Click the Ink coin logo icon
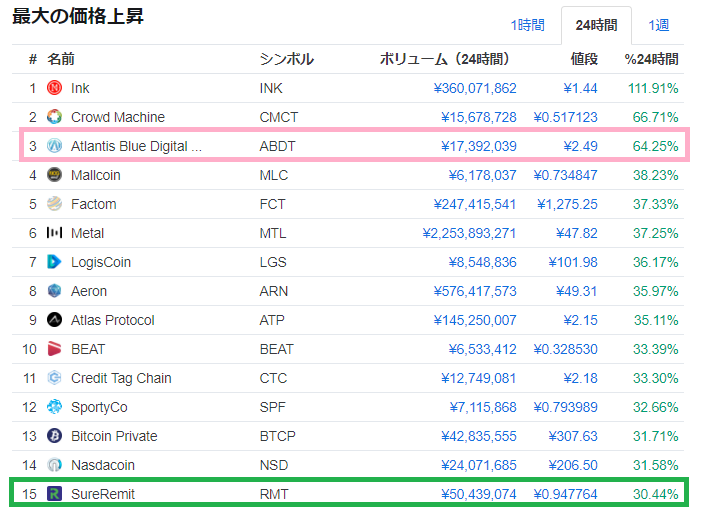Image resolution: width=701 pixels, height=508 pixels. tap(55, 88)
